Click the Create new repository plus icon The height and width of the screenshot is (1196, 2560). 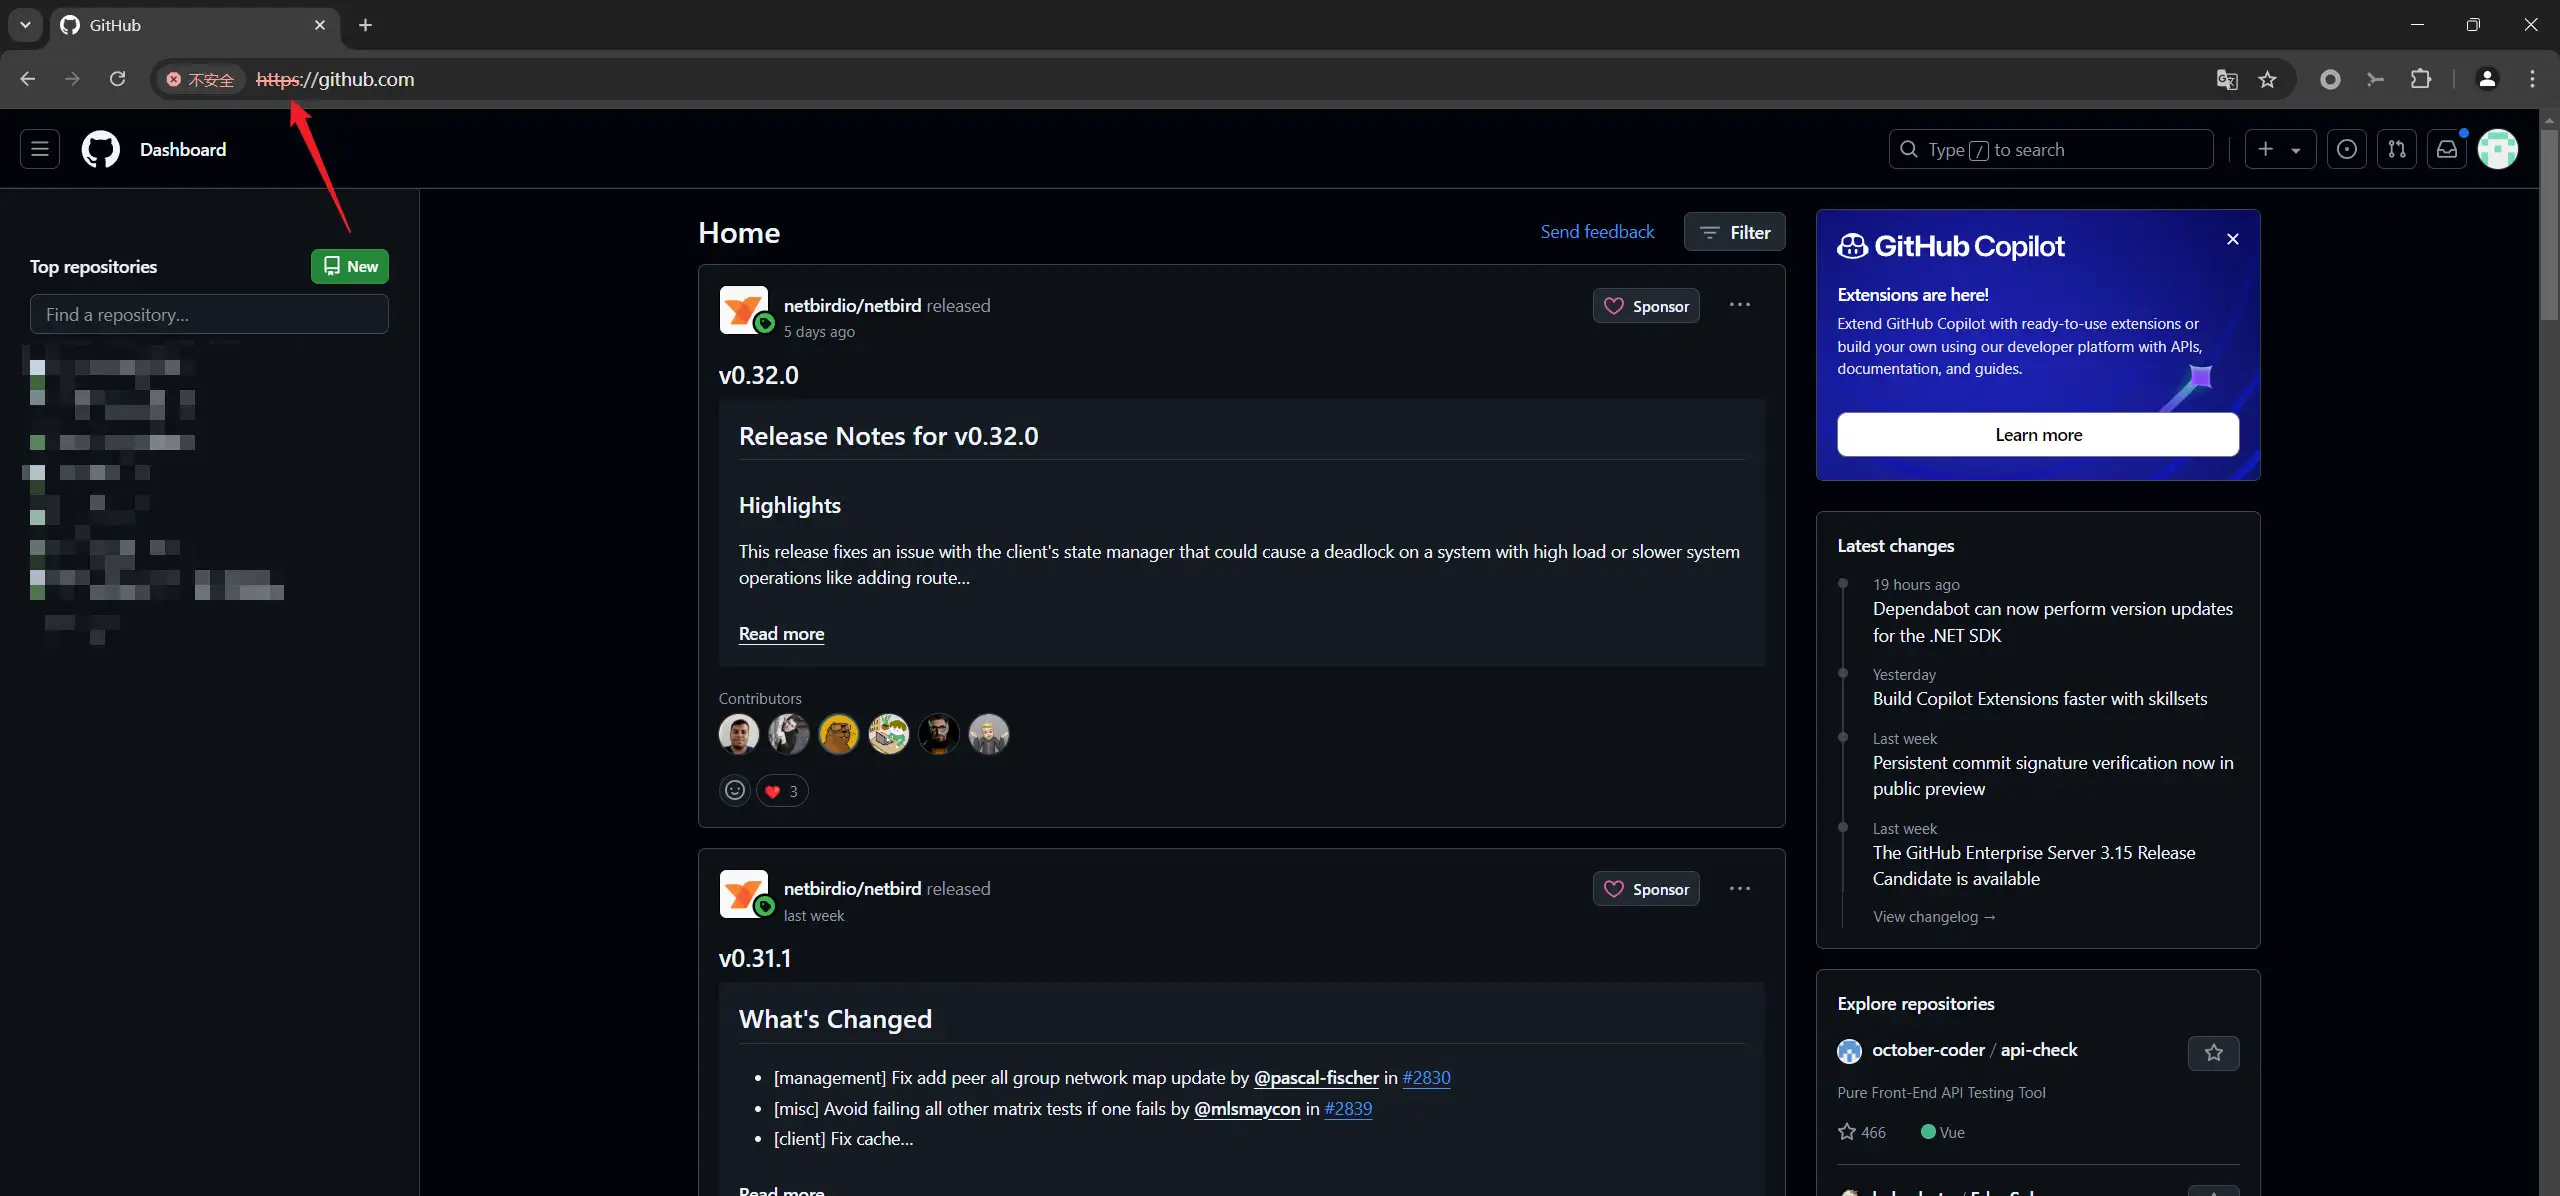click(x=2266, y=148)
